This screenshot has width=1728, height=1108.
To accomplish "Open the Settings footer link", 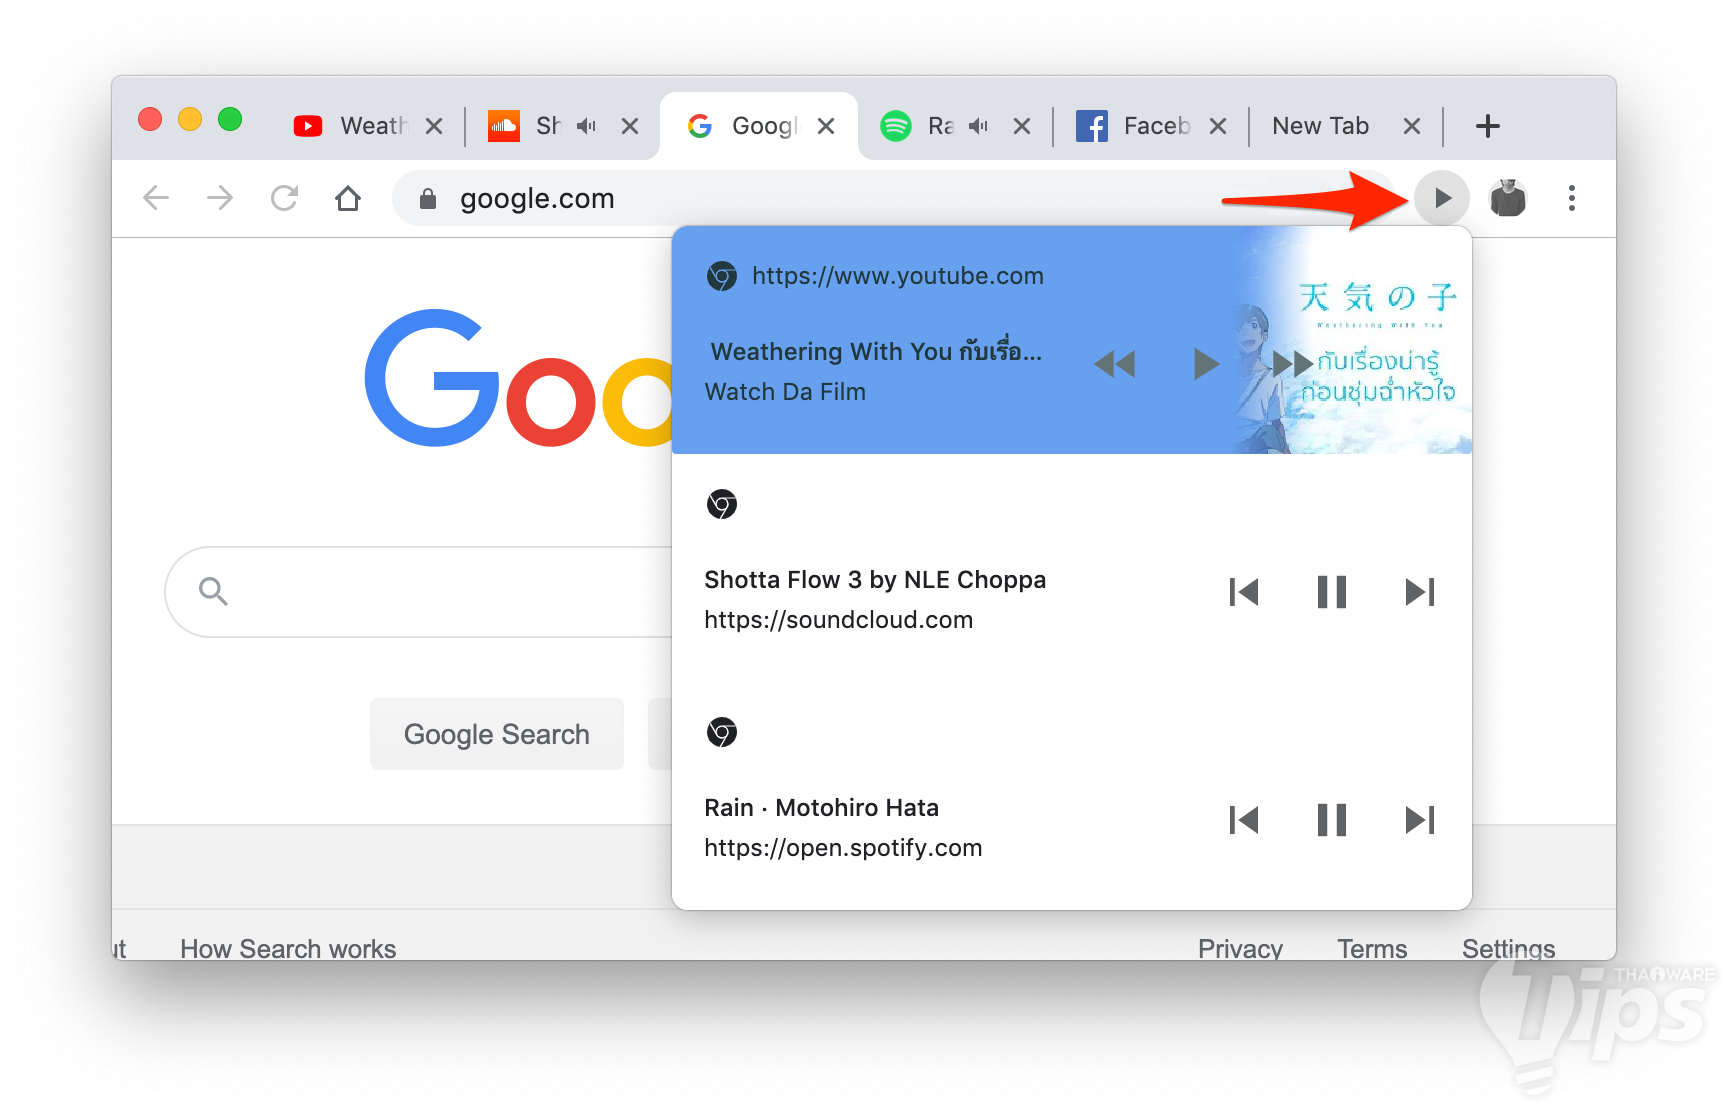I will [1508, 948].
